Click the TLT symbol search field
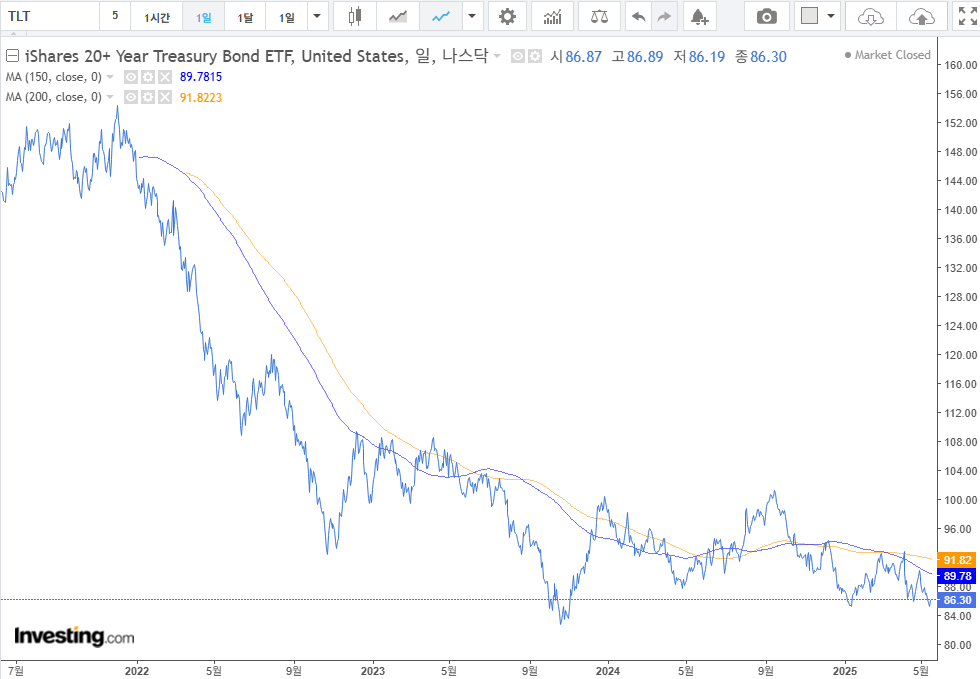980x679 pixels. click(50, 16)
